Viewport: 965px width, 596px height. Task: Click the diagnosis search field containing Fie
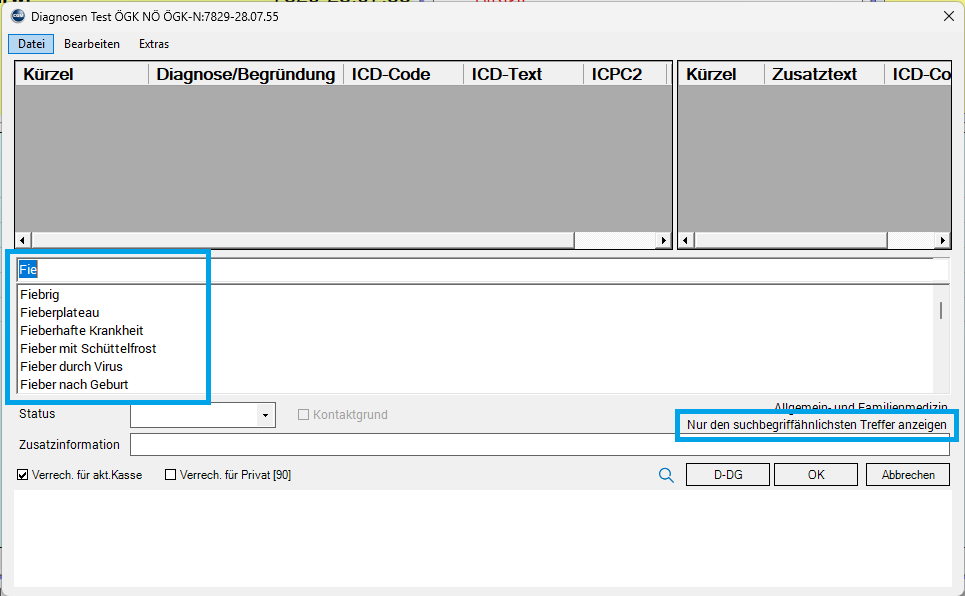pos(480,270)
